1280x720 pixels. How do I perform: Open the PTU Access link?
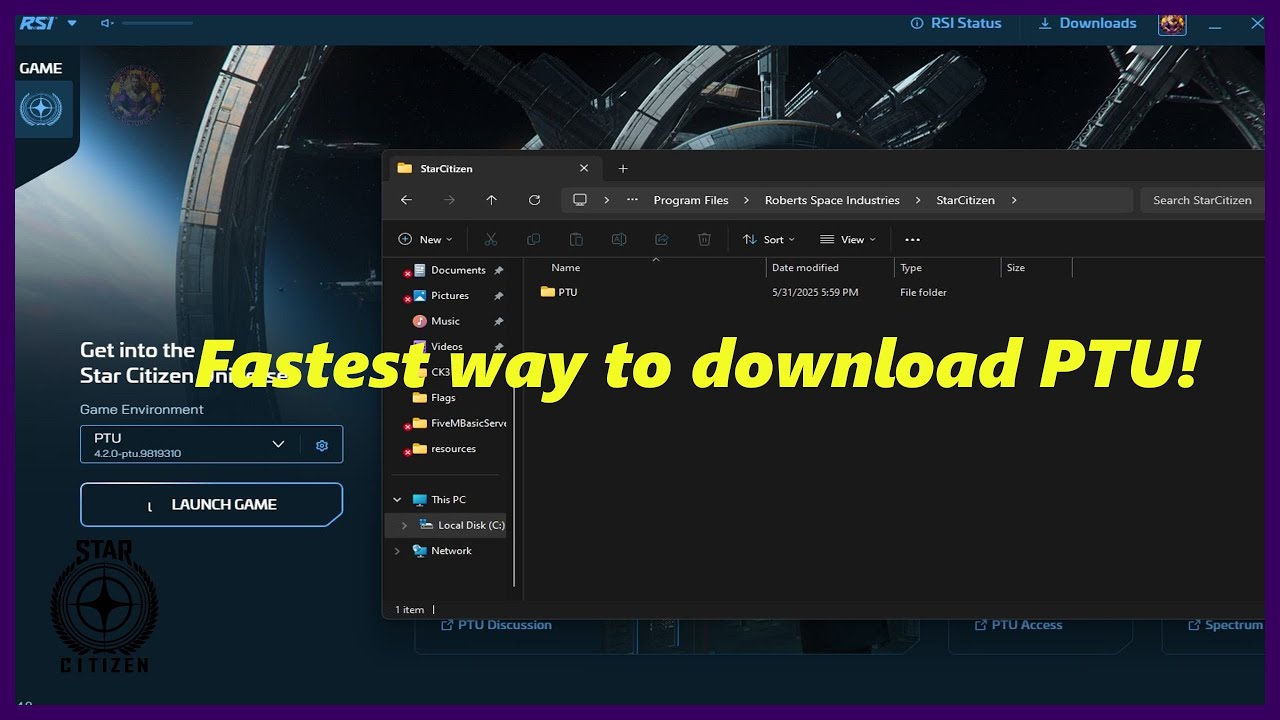[x=1019, y=625]
